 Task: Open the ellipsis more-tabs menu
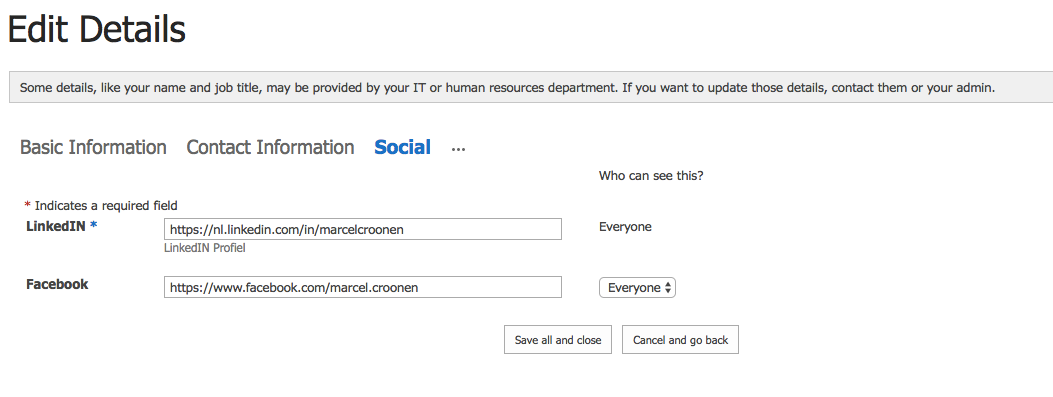click(x=458, y=148)
